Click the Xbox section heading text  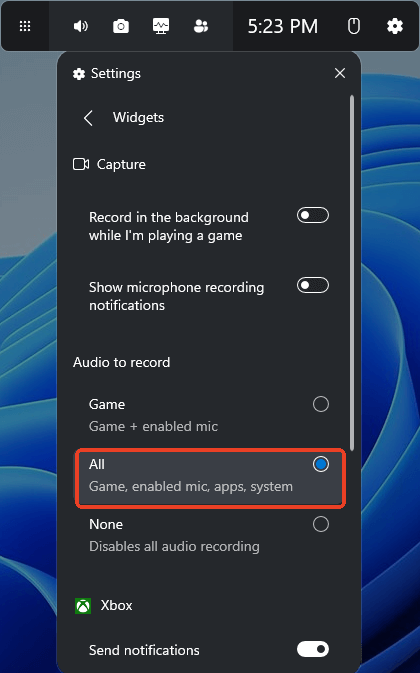click(x=116, y=606)
